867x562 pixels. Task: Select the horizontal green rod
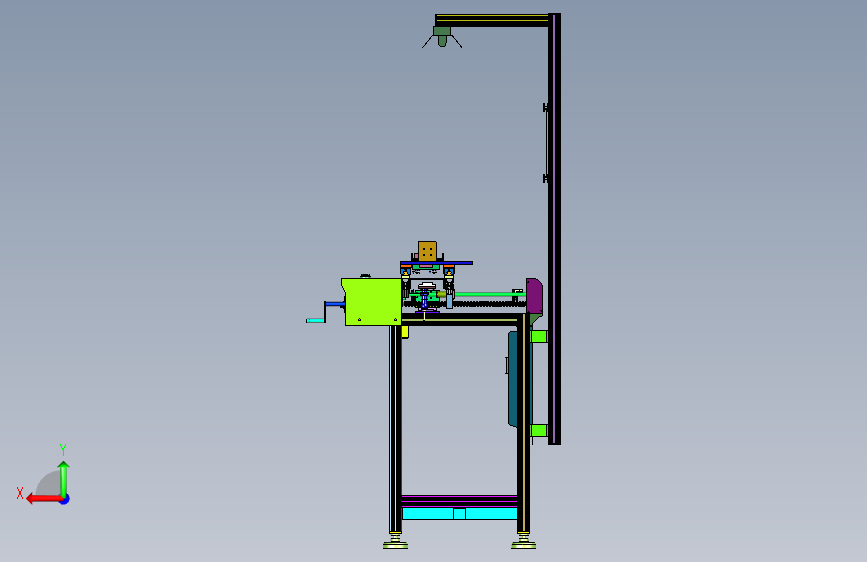[x=490, y=294]
